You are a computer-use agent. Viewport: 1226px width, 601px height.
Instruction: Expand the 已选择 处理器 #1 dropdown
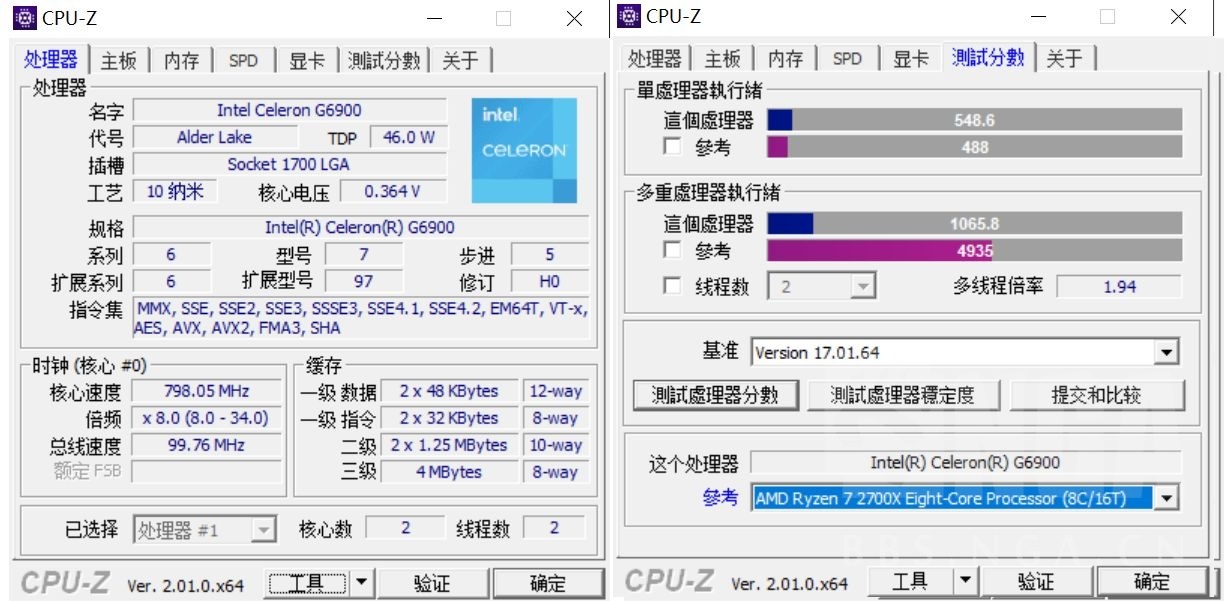coord(263,530)
